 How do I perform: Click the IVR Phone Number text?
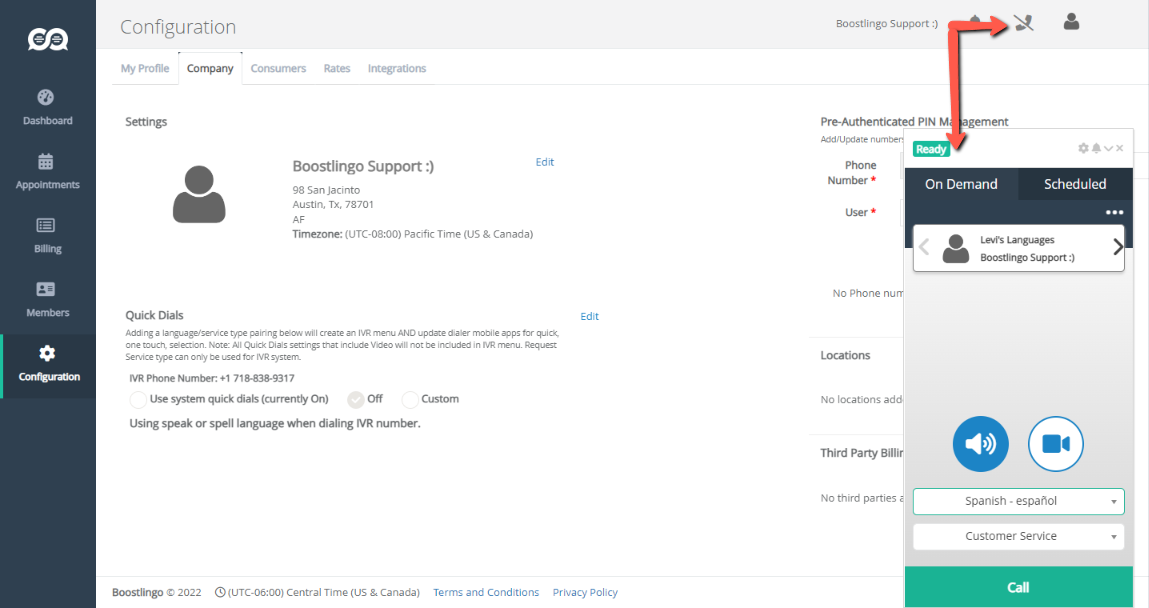click(212, 379)
